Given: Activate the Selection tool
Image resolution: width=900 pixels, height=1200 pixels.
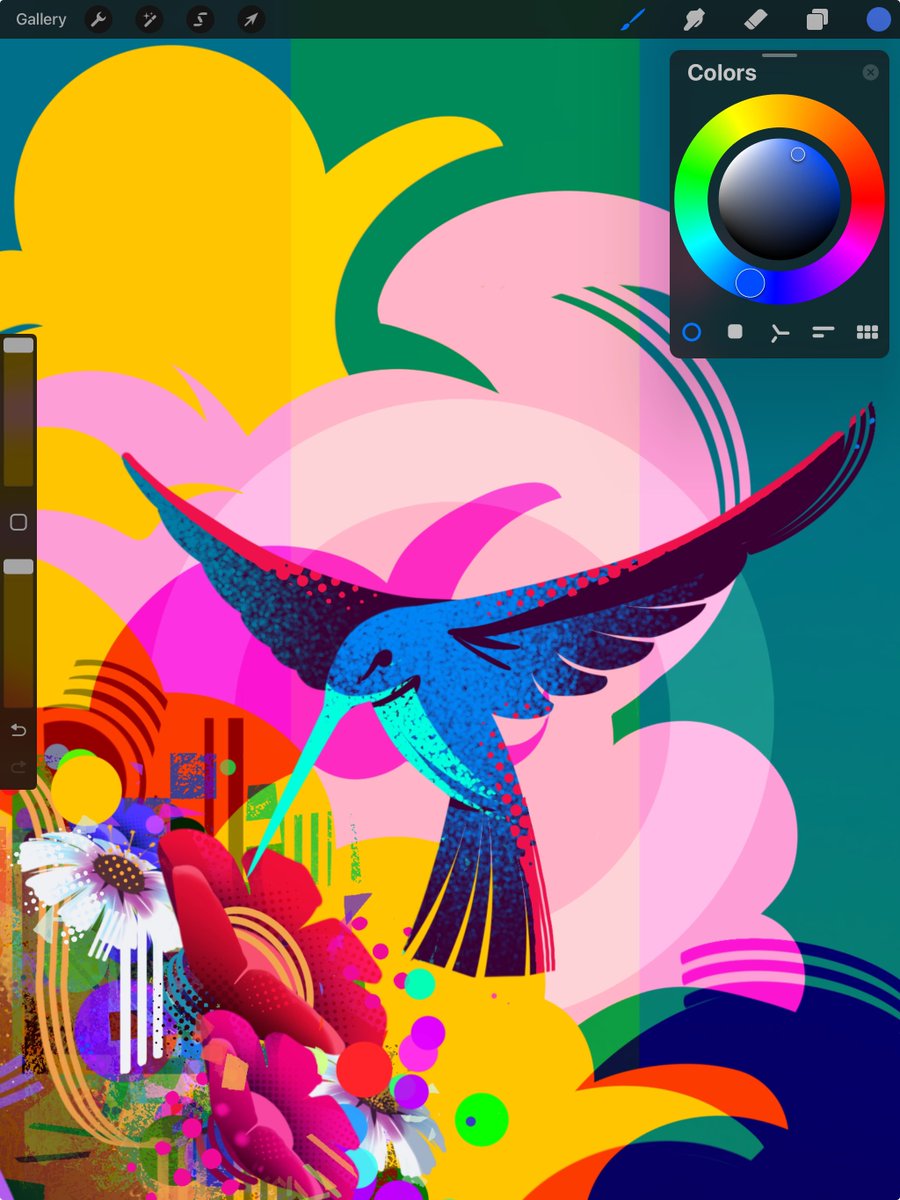Looking at the screenshot, I should click(200, 19).
